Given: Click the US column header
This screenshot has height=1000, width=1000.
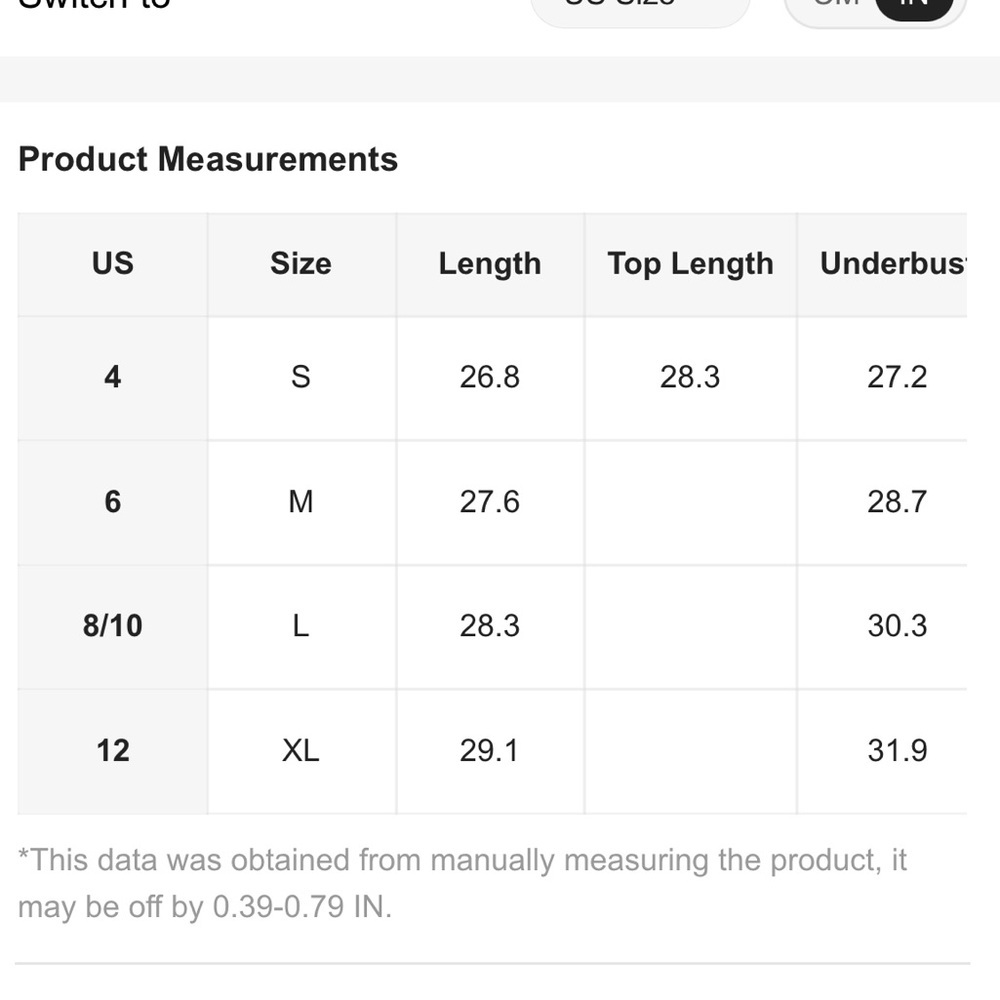Looking at the screenshot, I should pyautogui.click(x=113, y=264).
